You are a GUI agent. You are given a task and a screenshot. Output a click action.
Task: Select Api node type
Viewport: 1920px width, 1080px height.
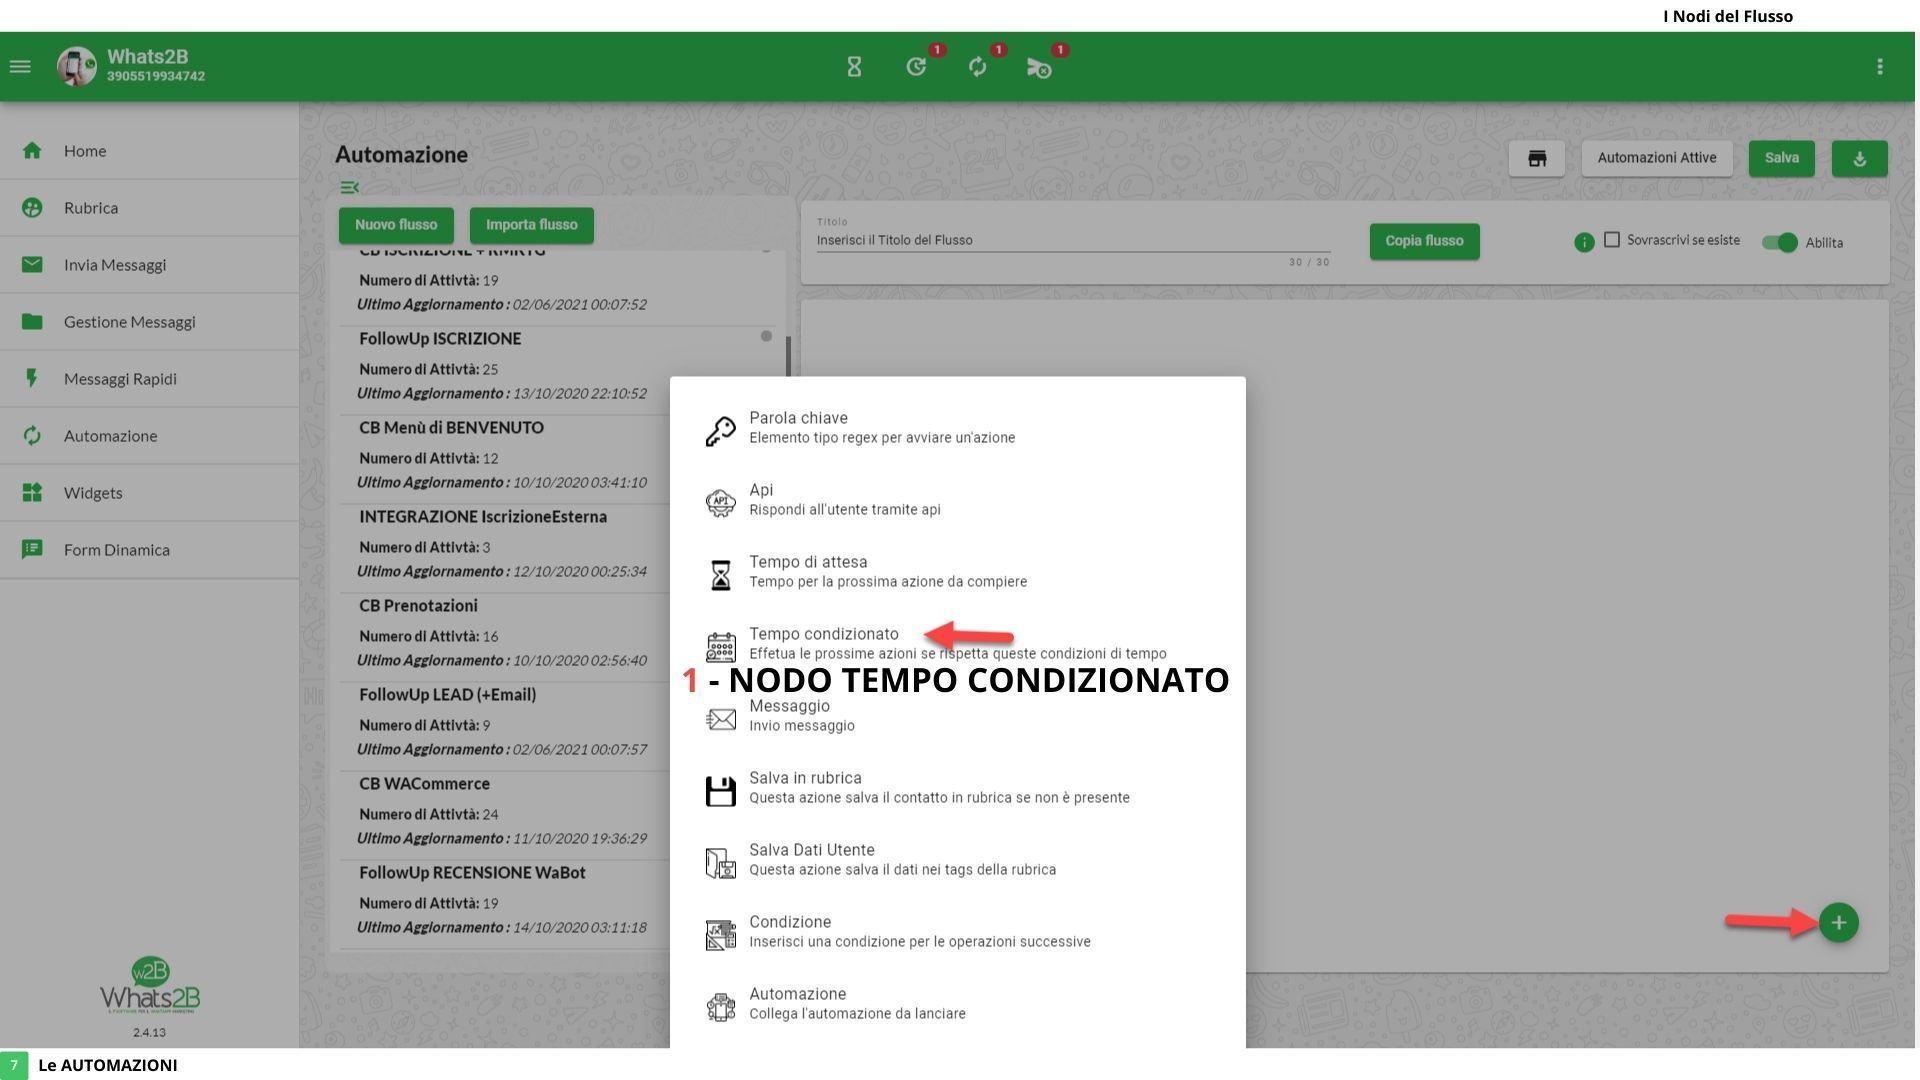point(958,500)
